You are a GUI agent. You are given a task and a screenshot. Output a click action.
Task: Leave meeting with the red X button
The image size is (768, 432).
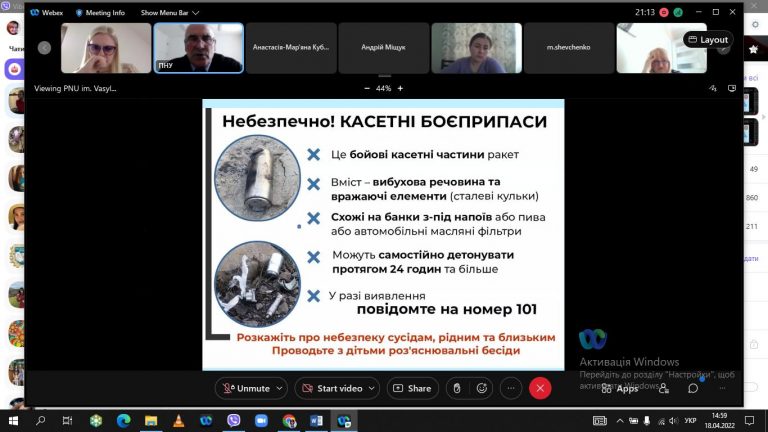coord(540,388)
